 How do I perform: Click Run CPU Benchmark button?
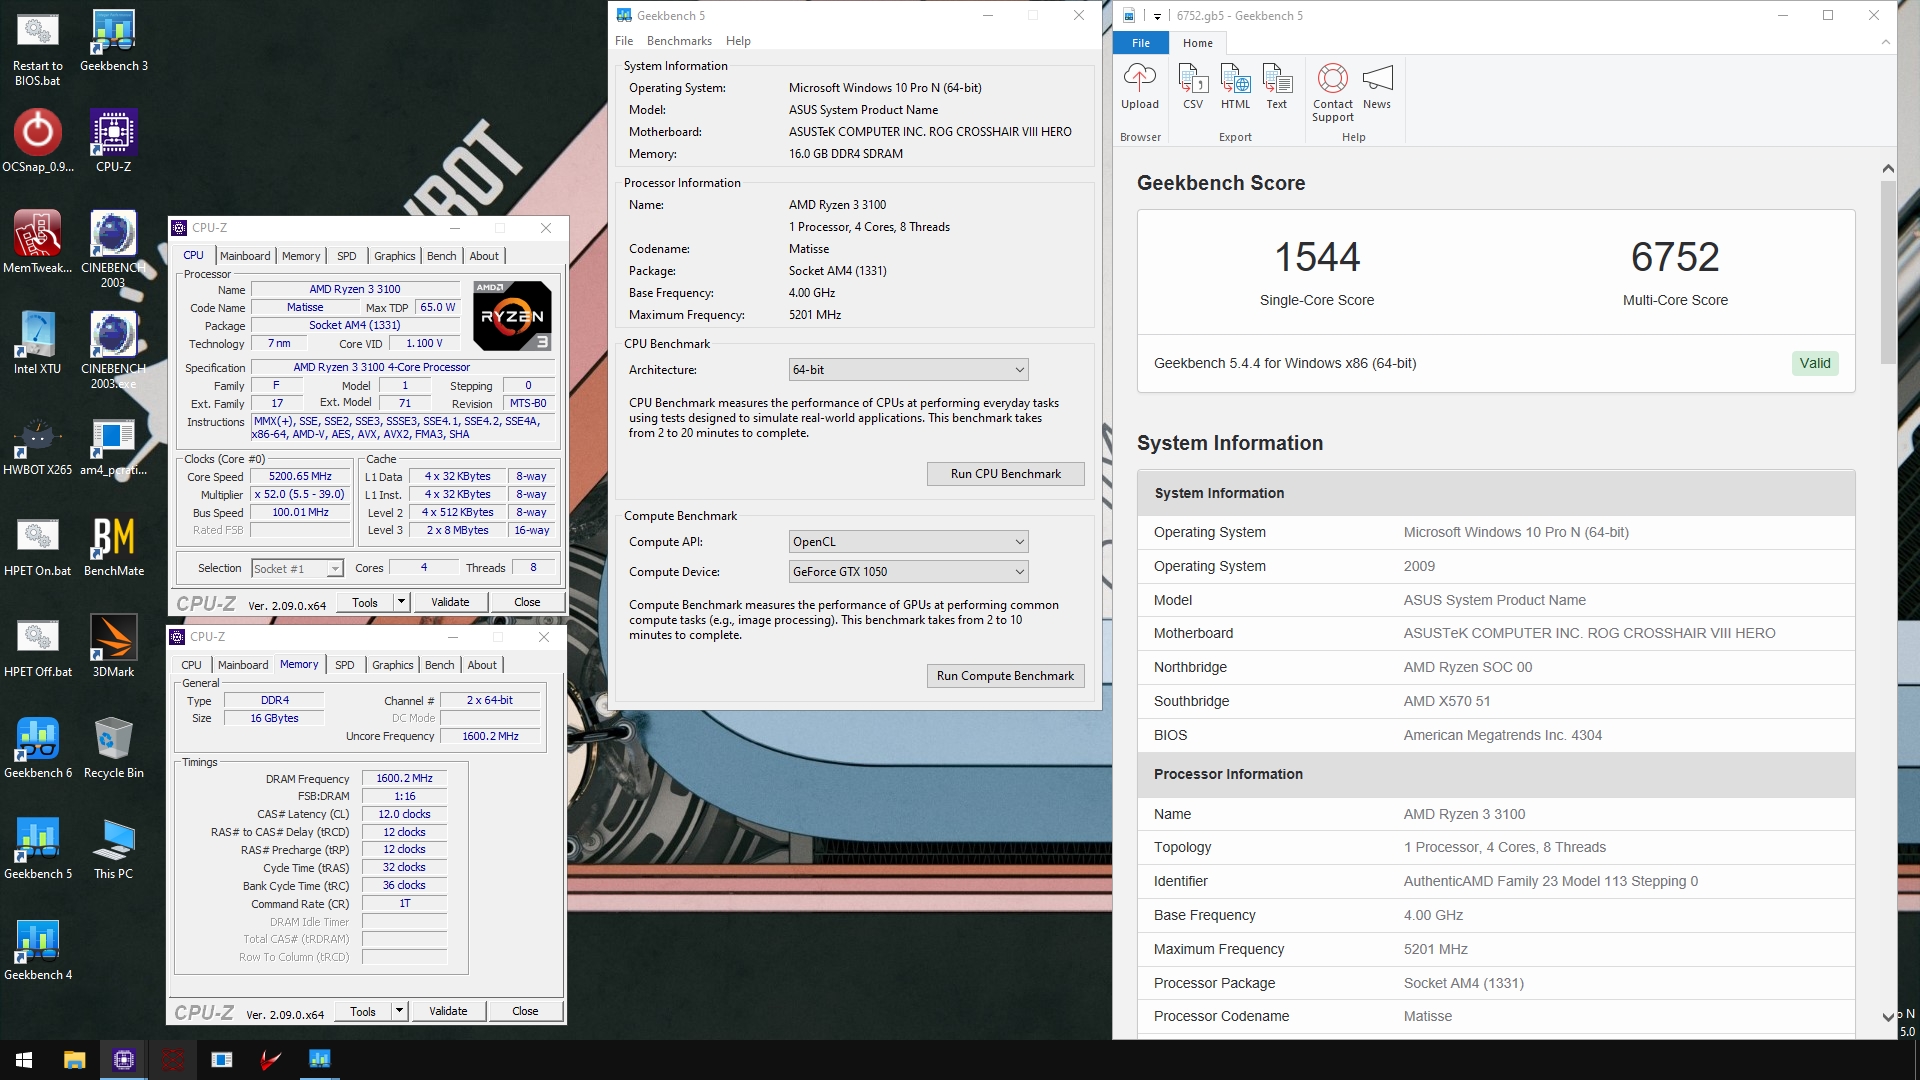[1005, 474]
